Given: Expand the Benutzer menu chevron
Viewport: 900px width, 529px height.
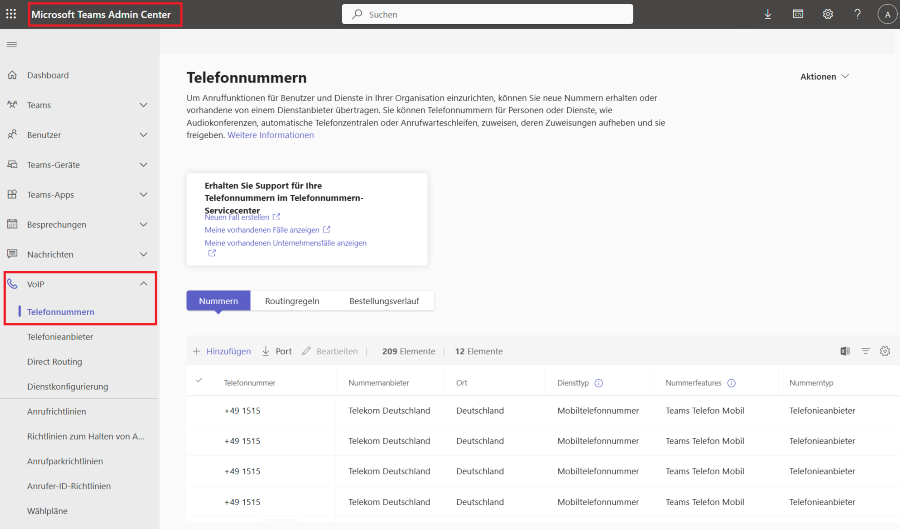Looking at the screenshot, I should (143, 134).
